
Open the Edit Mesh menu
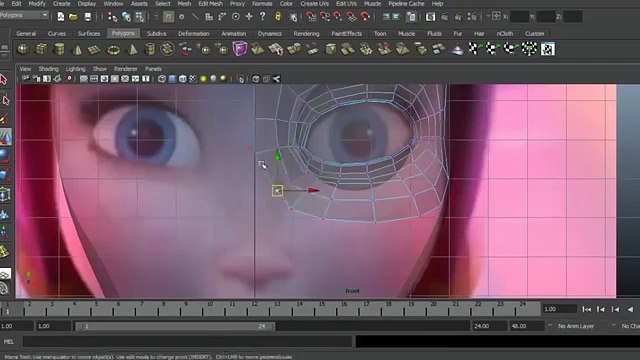point(211,4)
